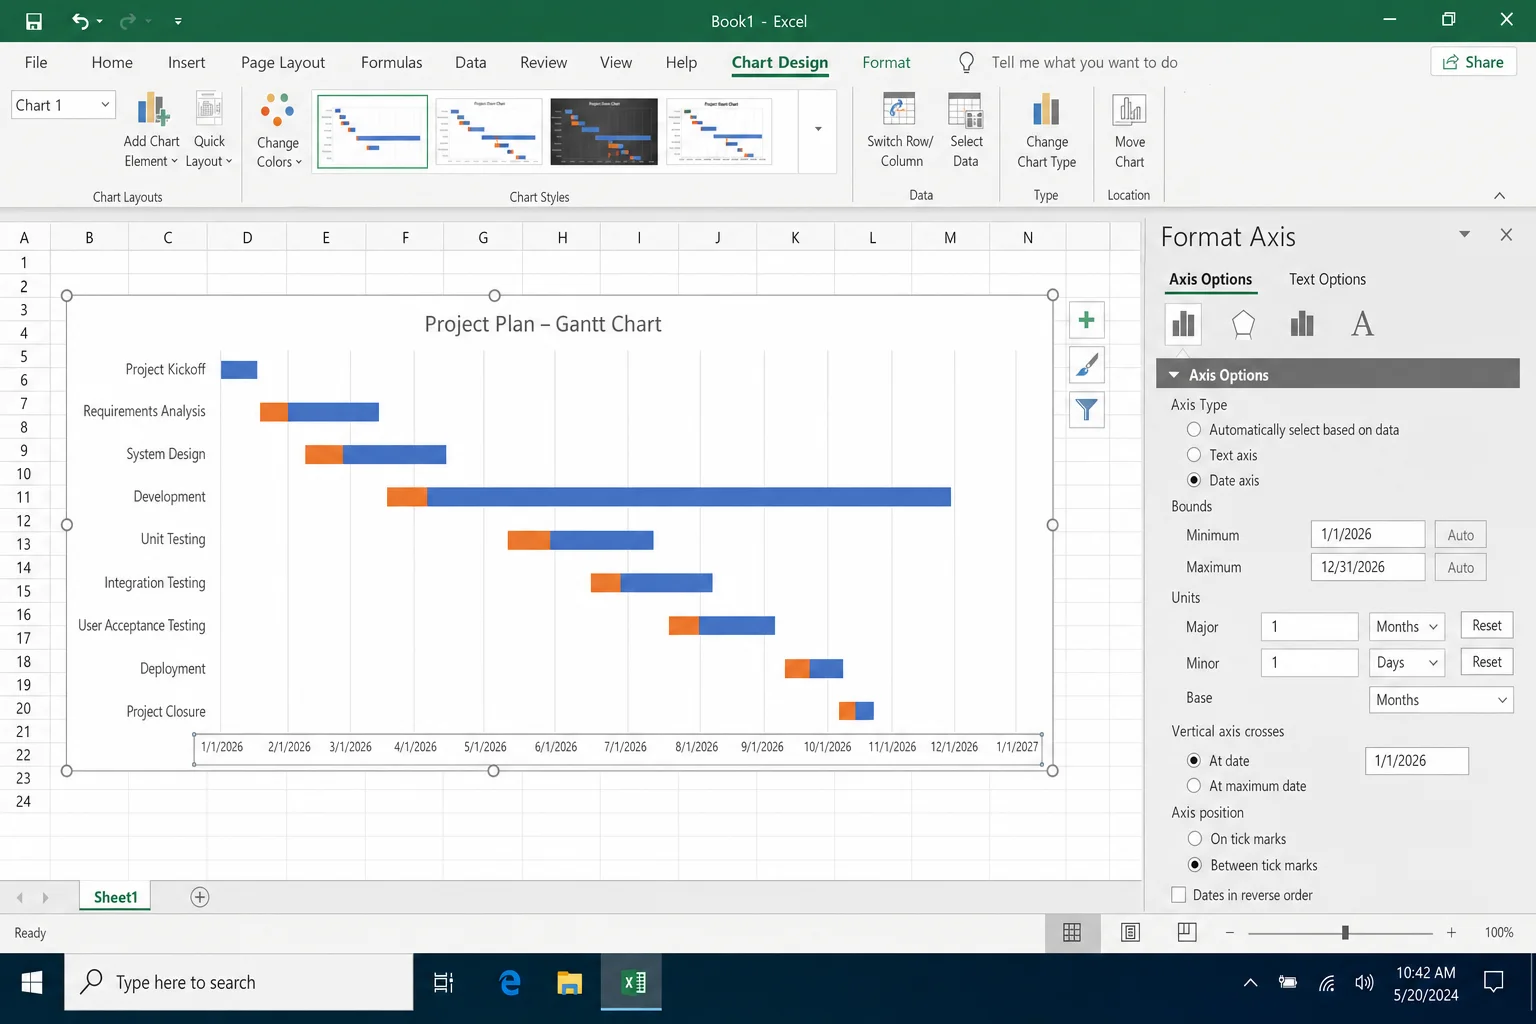
Task: Collapse the Axis Options section header
Action: 1338,374
